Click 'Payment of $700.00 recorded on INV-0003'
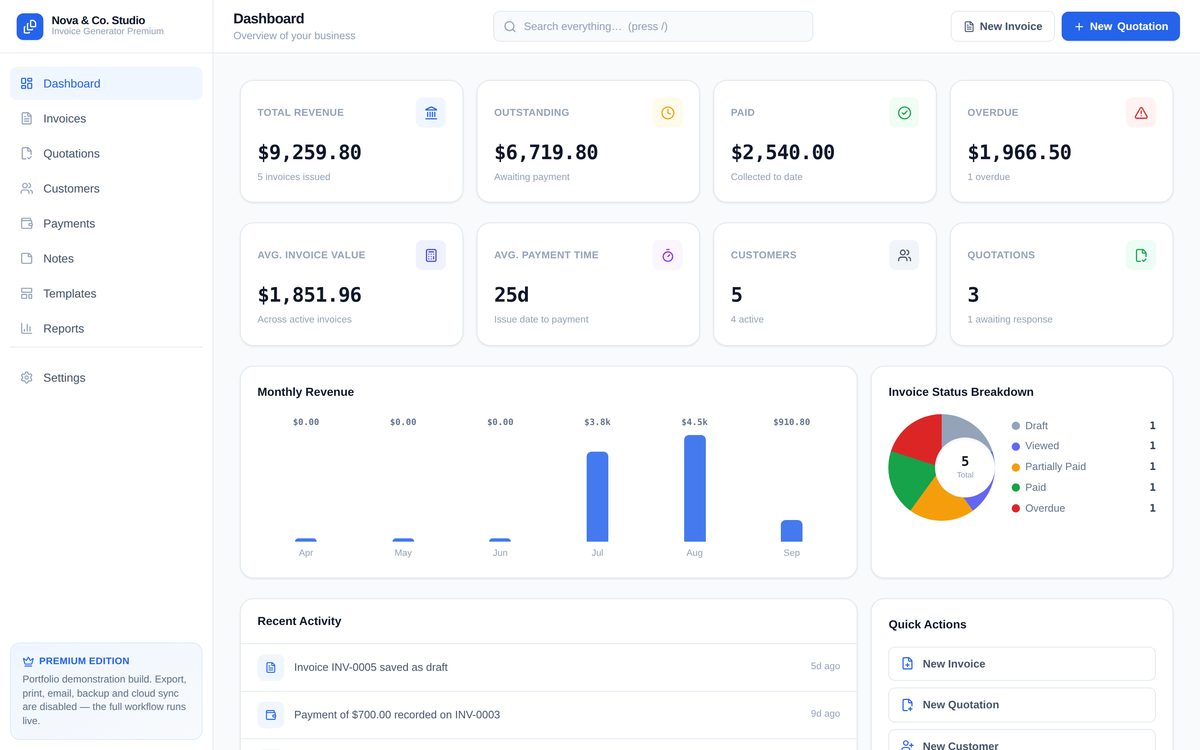The image size is (1200, 750). 397,715
